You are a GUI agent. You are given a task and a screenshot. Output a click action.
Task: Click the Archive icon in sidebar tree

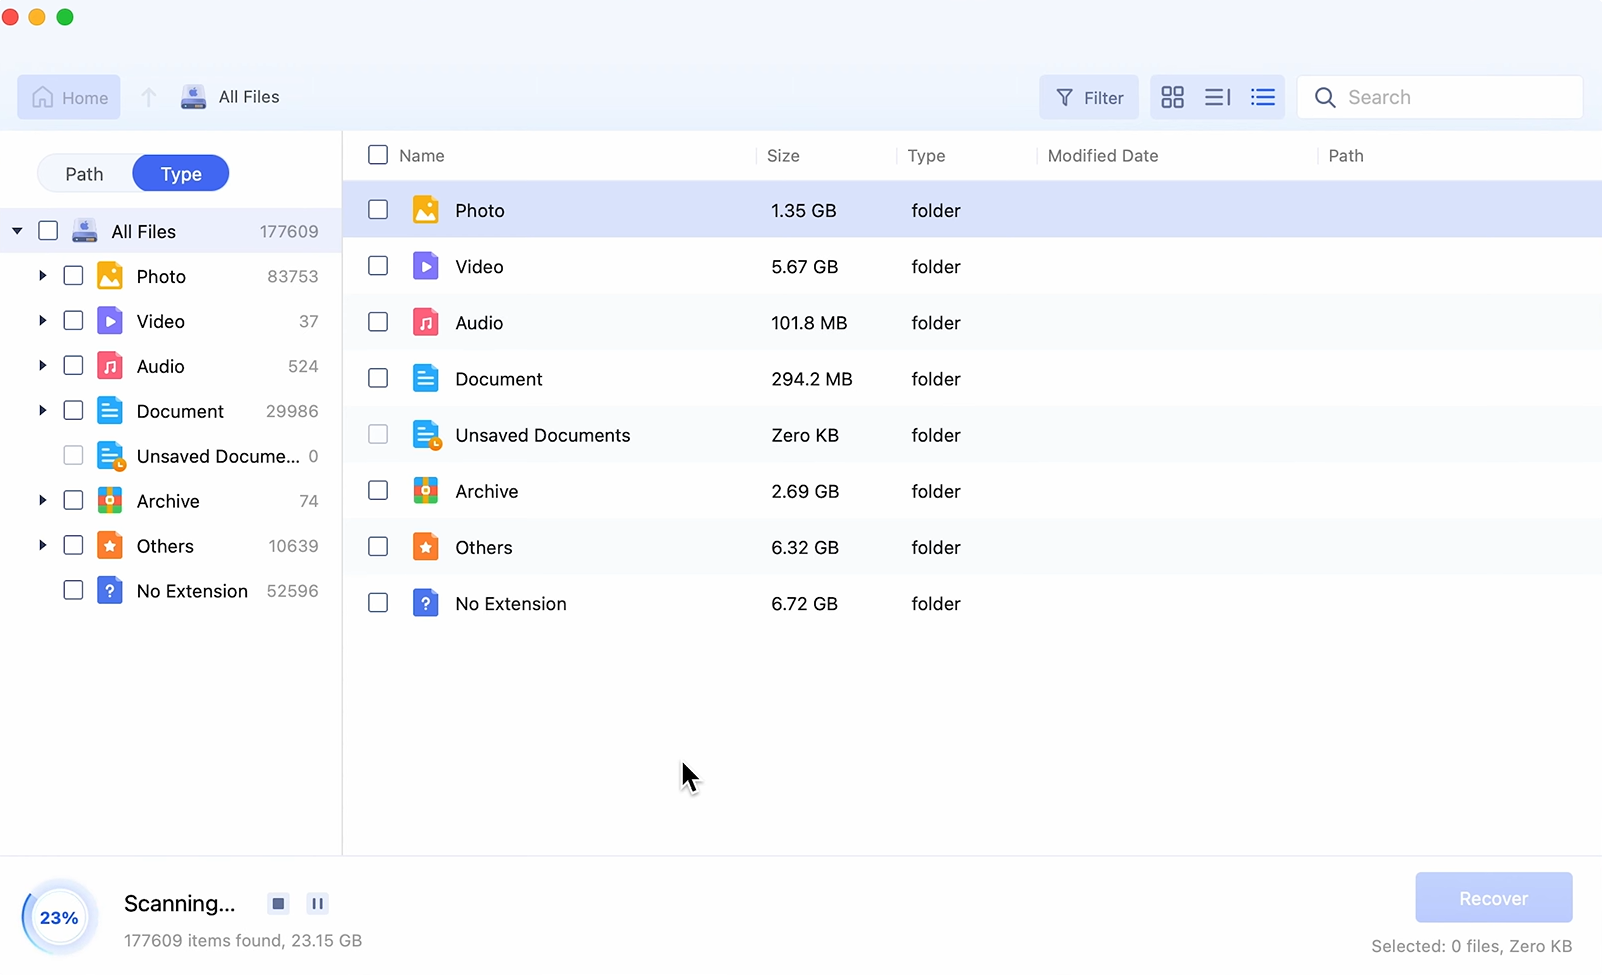point(110,500)
